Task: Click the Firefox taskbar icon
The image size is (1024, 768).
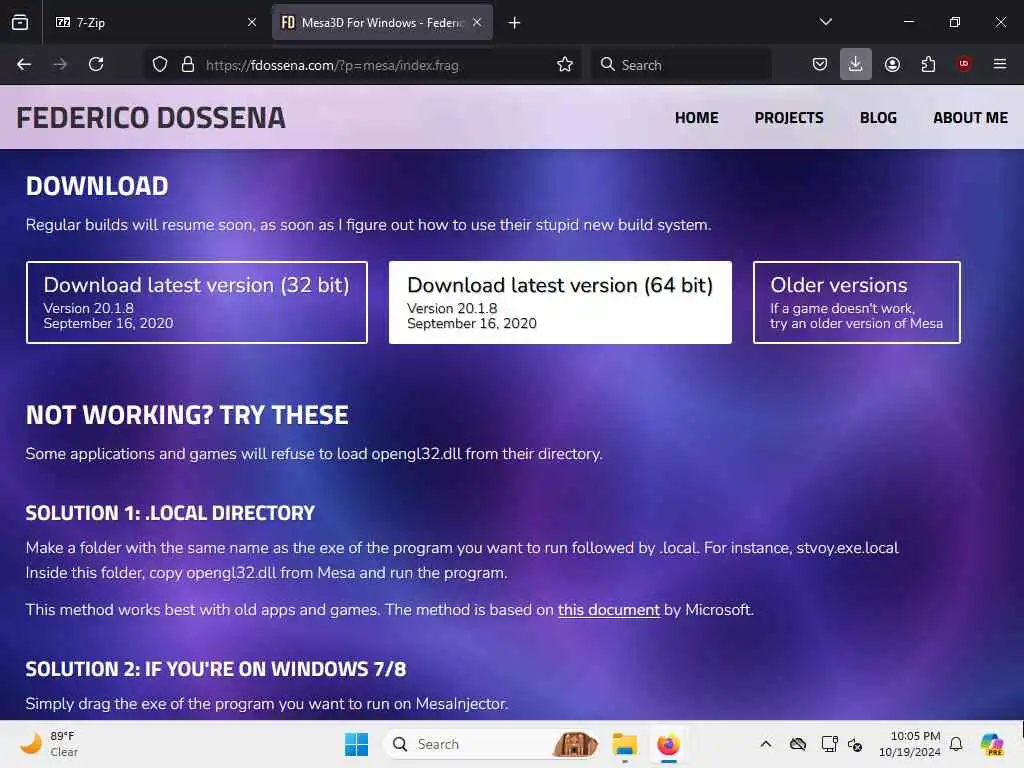Action: (668, 744)
